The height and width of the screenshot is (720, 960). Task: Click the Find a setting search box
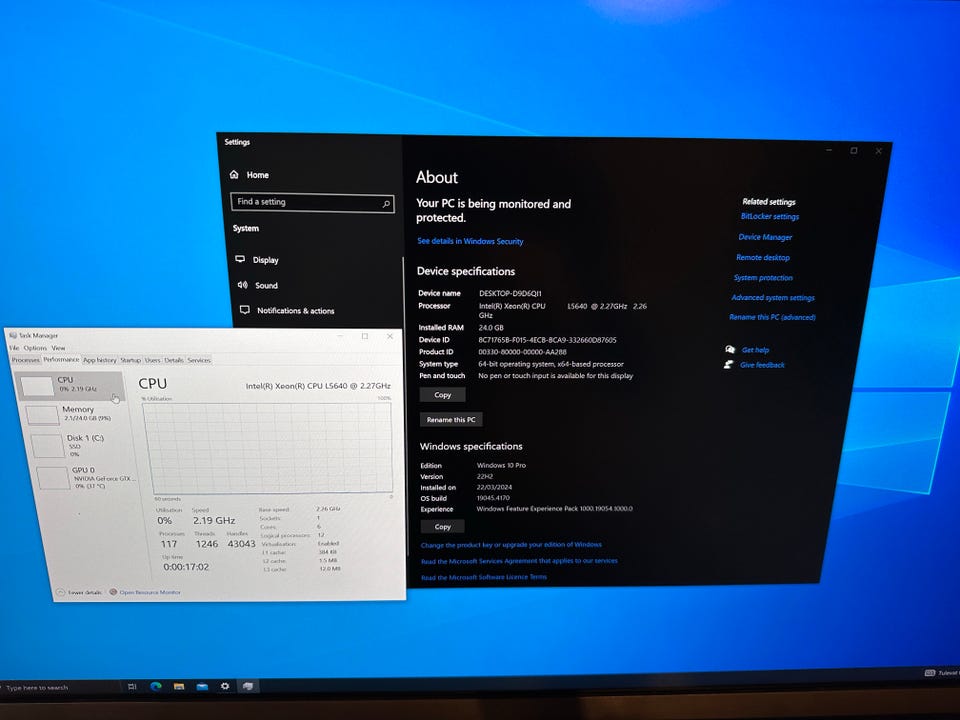(312, 203)
